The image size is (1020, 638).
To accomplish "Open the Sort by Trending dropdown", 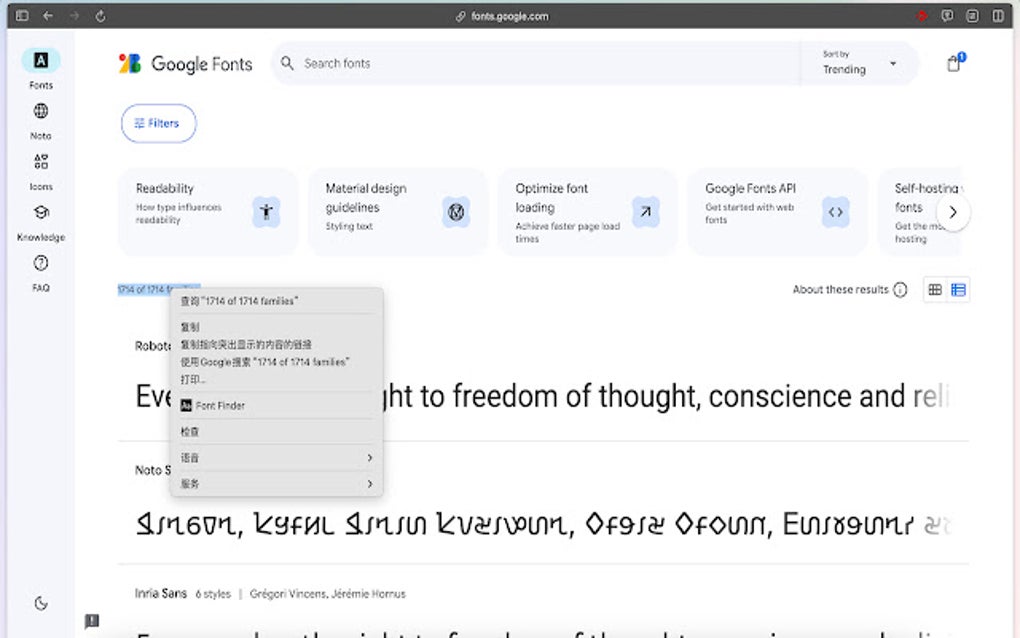I will (858, 63).
